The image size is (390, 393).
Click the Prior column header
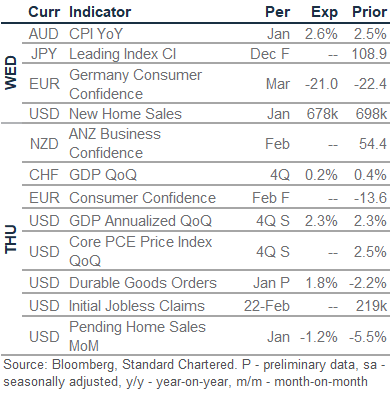369,12
